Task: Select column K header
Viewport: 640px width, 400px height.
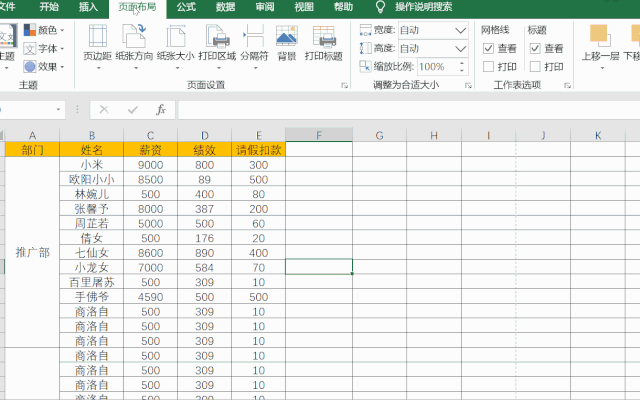Action: click(x=598, y=135)
